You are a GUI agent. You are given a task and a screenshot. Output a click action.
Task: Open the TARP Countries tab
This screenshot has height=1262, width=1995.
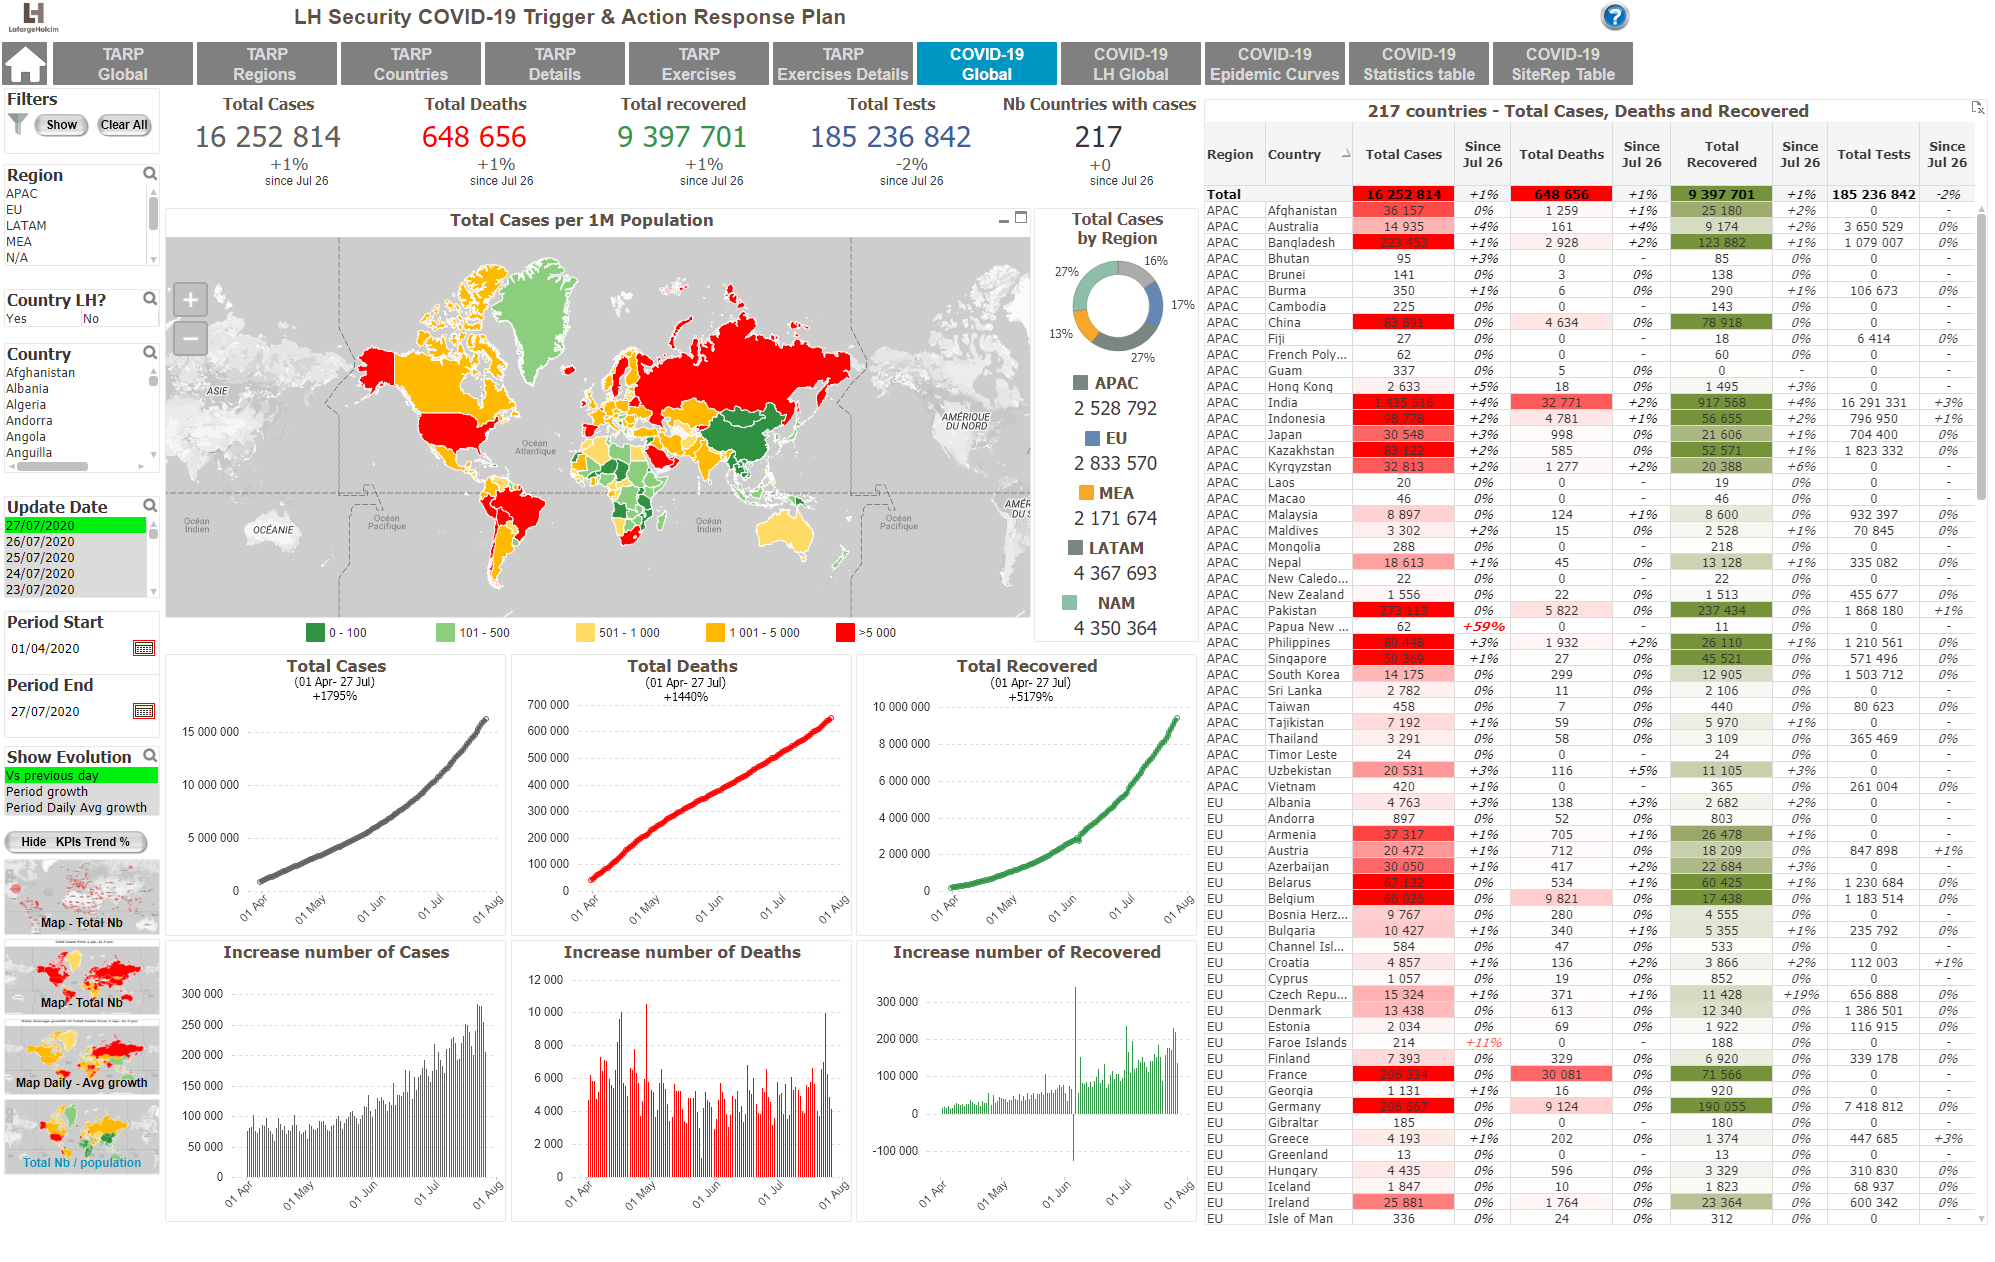click(411, 64)
